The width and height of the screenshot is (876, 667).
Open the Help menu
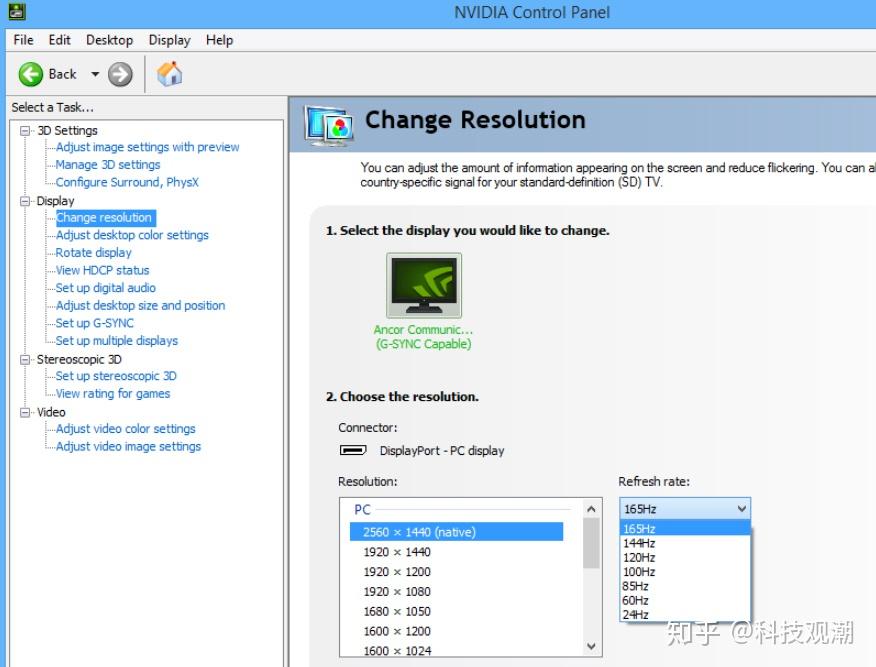(220, 40)
